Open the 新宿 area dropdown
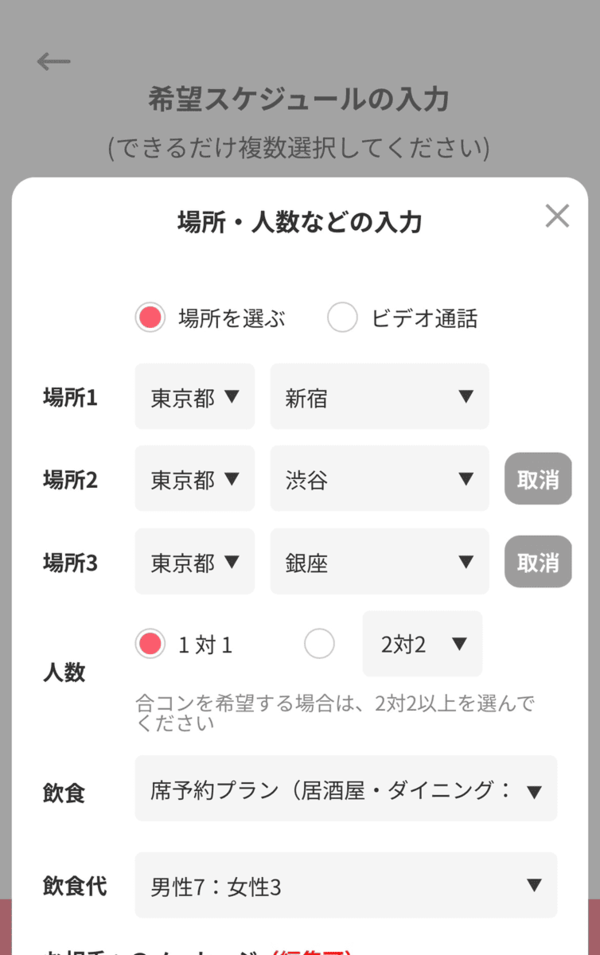 pyautogui.click(x=379, y=397)
